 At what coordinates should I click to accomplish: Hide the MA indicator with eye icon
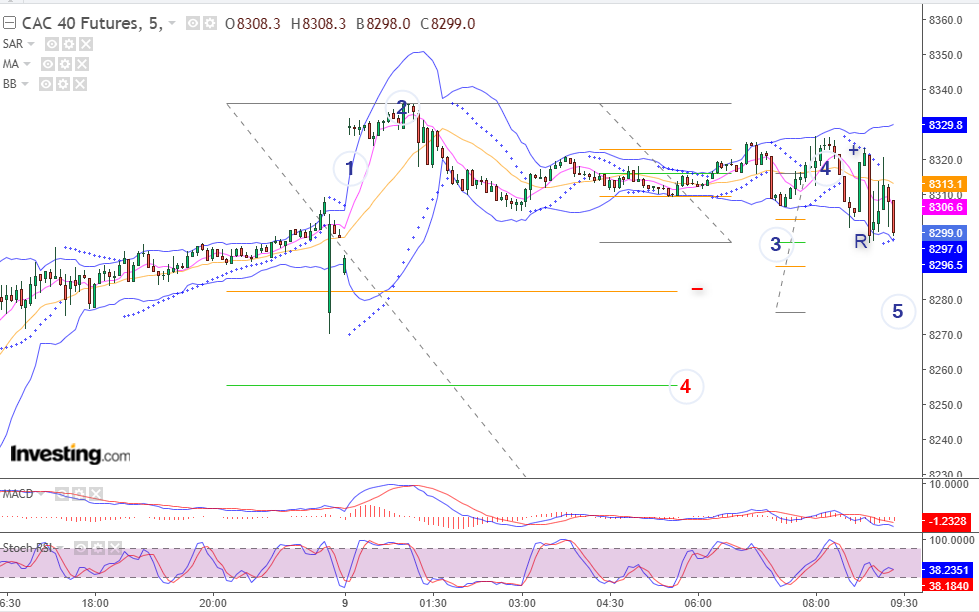coord(48,64)
